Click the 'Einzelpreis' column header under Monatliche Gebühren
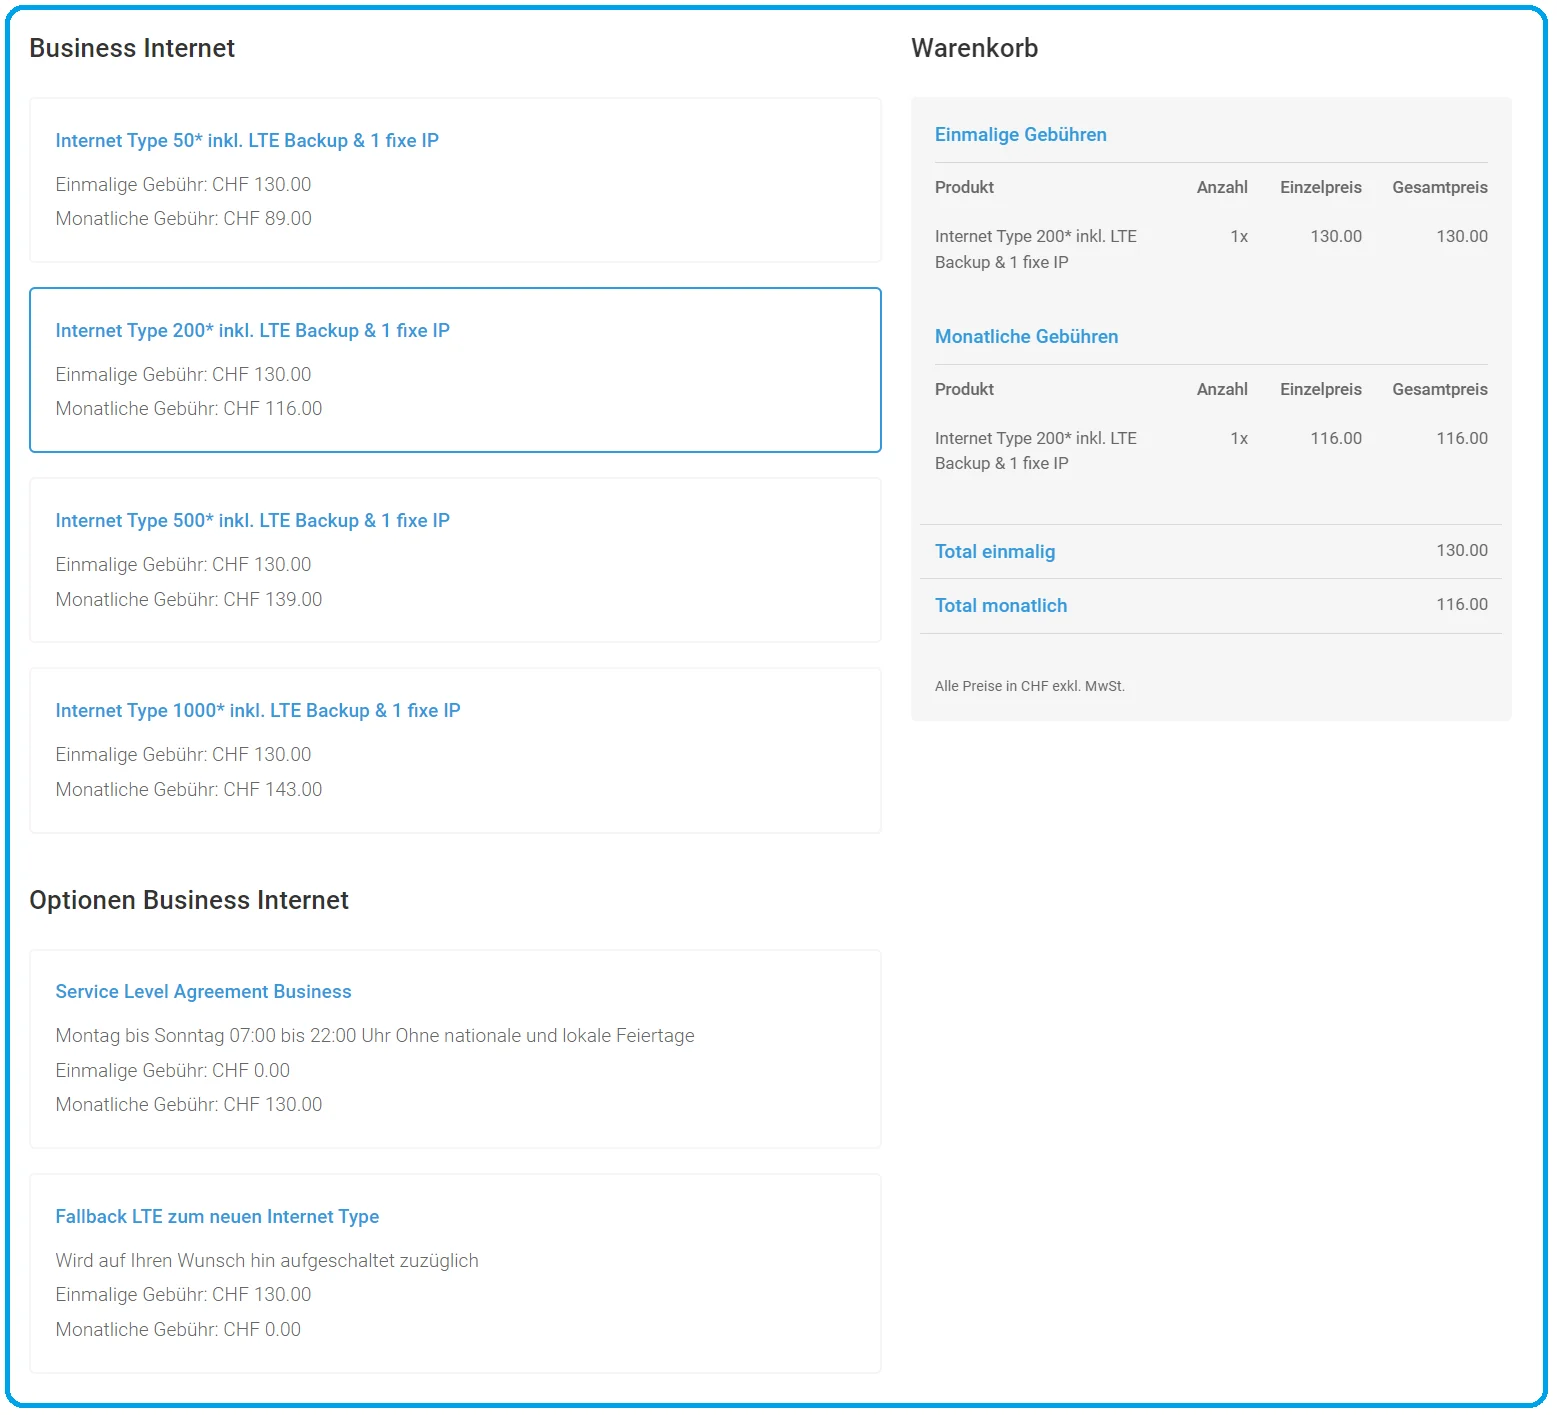Viewport: 1557px width, 1415px height. 1321,390
